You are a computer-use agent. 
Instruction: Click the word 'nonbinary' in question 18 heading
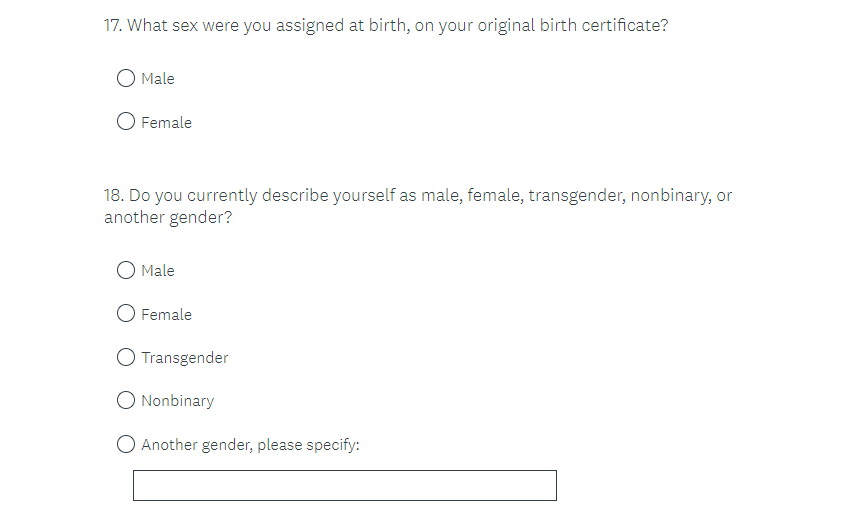click(669, 196)
